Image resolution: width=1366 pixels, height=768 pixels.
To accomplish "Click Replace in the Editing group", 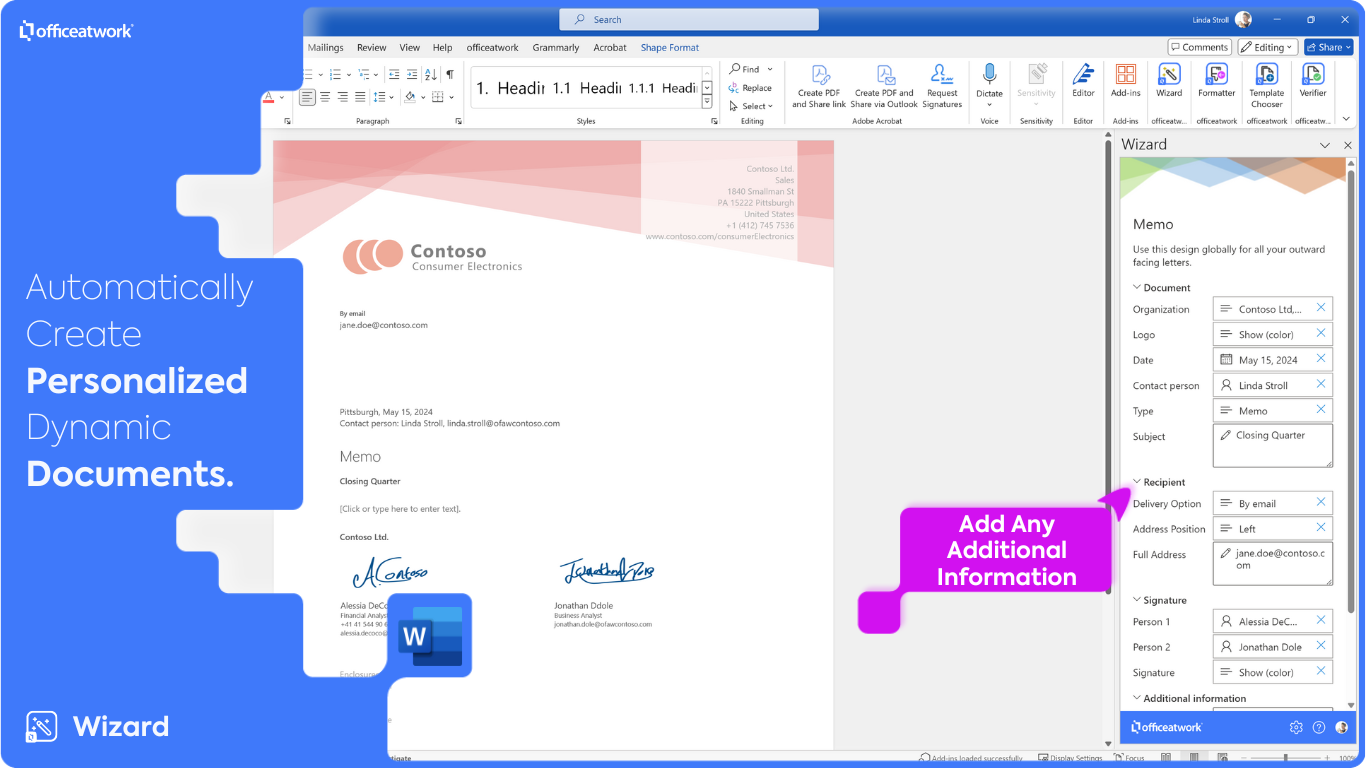I will tap(750, 88).
